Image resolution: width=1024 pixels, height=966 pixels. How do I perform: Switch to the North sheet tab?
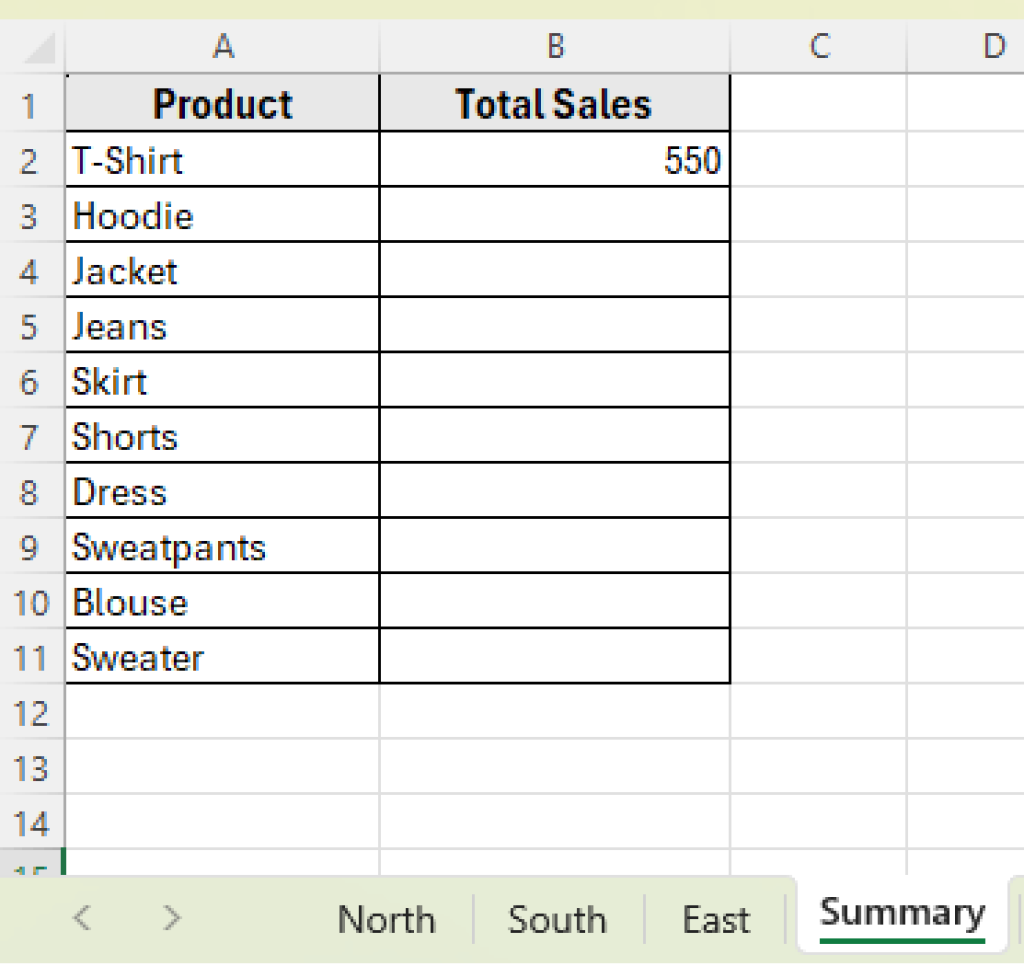click(386, 918)
